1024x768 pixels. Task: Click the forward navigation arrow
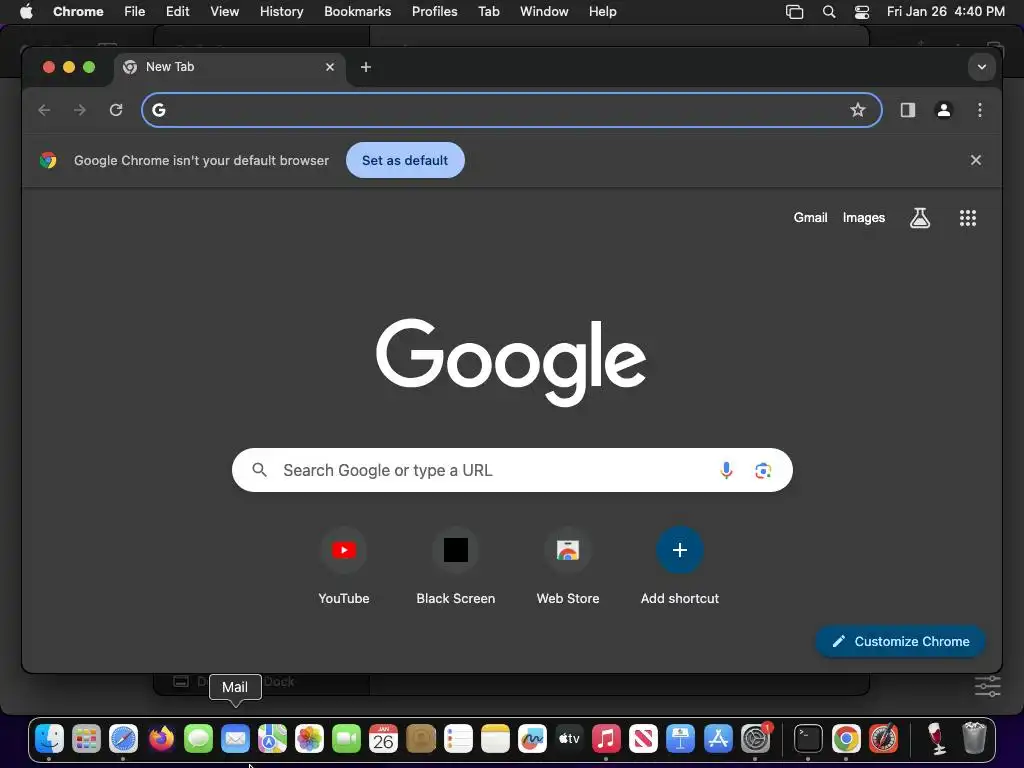click(x=80, y=110)
